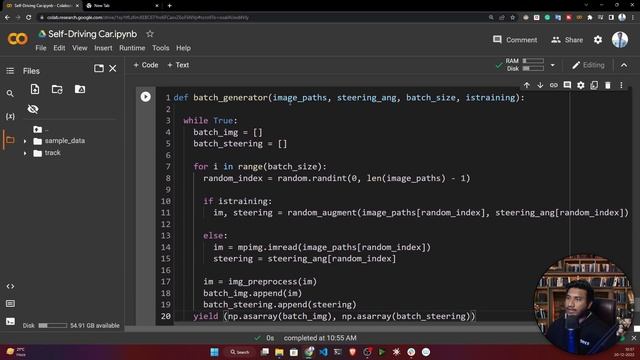Viewport: 640px width, 360px height.
Task: Run the batch_generator code cell
Action: coord(145,97)
